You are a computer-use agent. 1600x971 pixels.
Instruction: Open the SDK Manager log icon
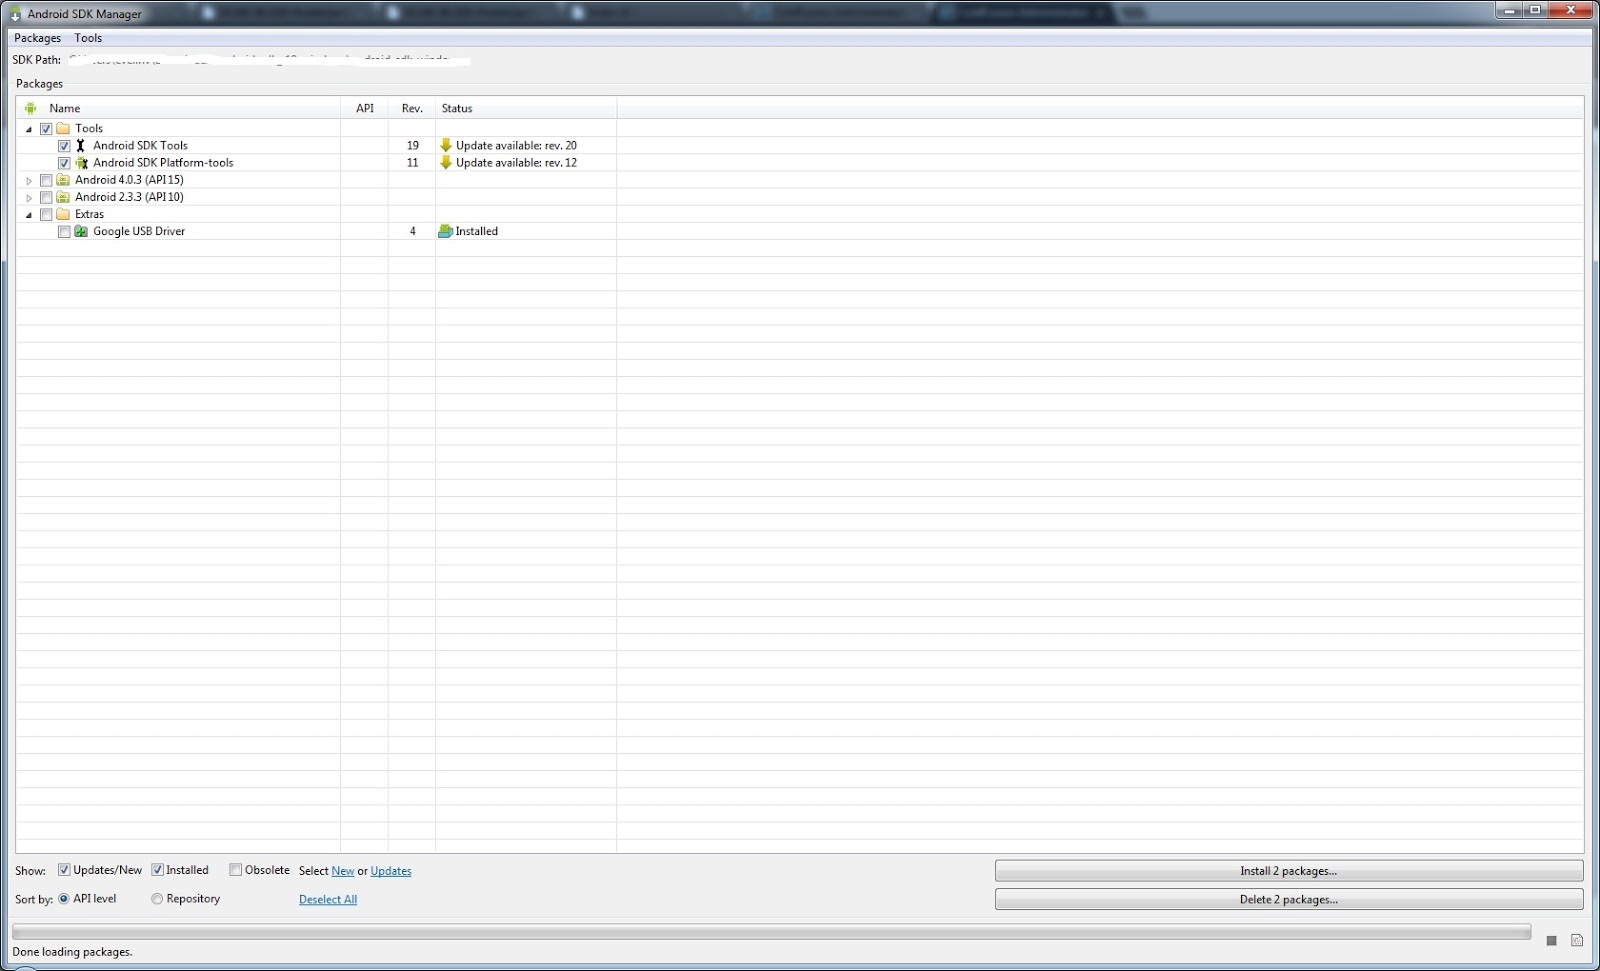click(1577, 940)
